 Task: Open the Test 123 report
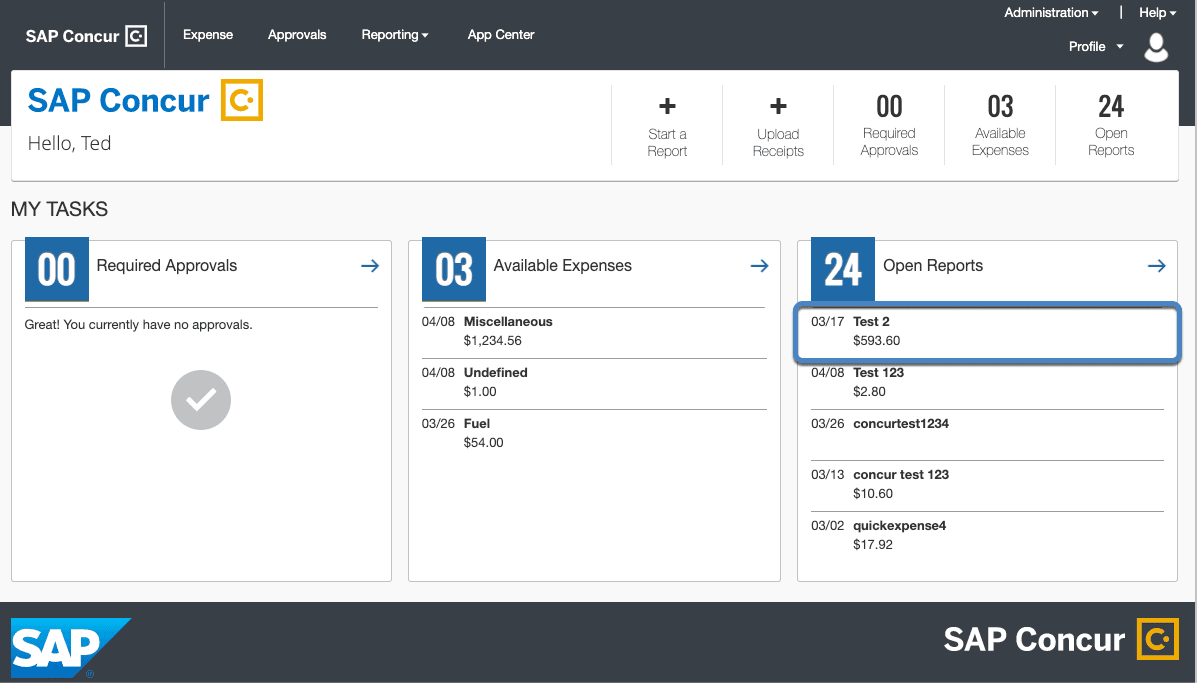pos(987,382)
